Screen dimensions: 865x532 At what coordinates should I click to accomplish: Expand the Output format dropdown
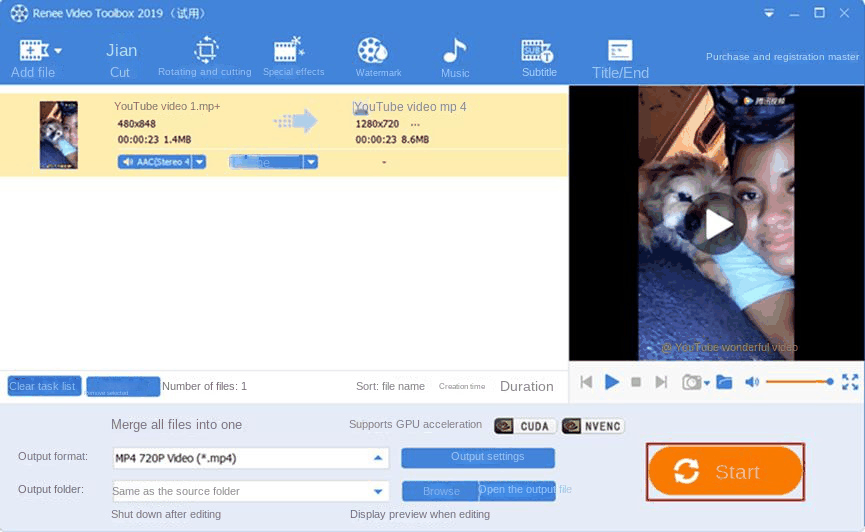378,458
